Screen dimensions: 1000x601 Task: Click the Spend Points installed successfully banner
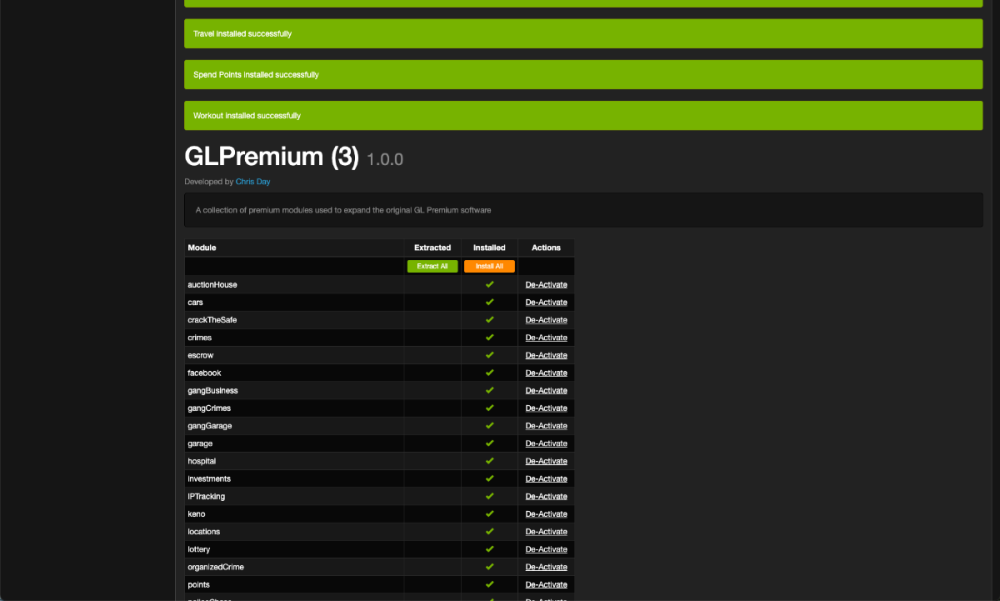click(x=583, y=75)
